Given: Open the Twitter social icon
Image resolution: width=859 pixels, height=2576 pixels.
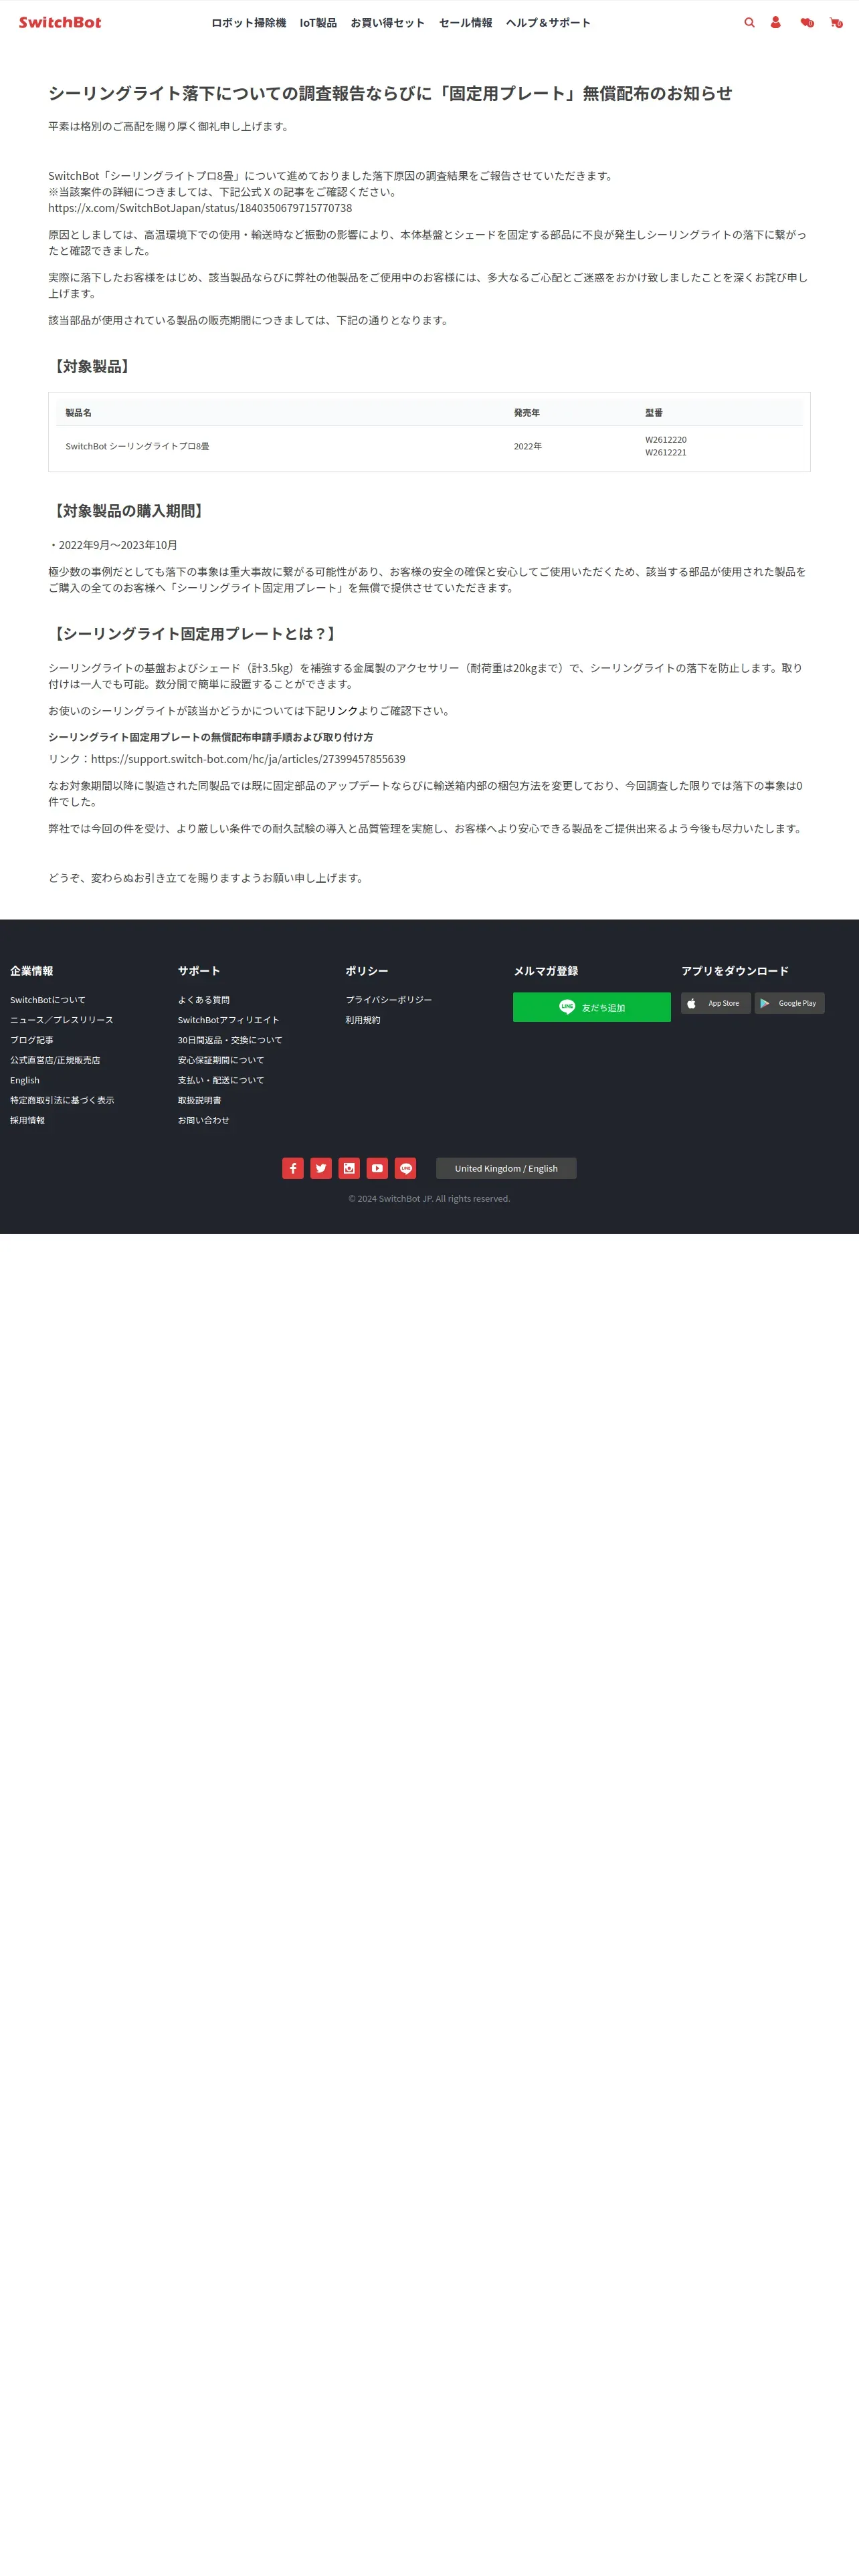Looking at the screenshot, I should (321, 1168).
